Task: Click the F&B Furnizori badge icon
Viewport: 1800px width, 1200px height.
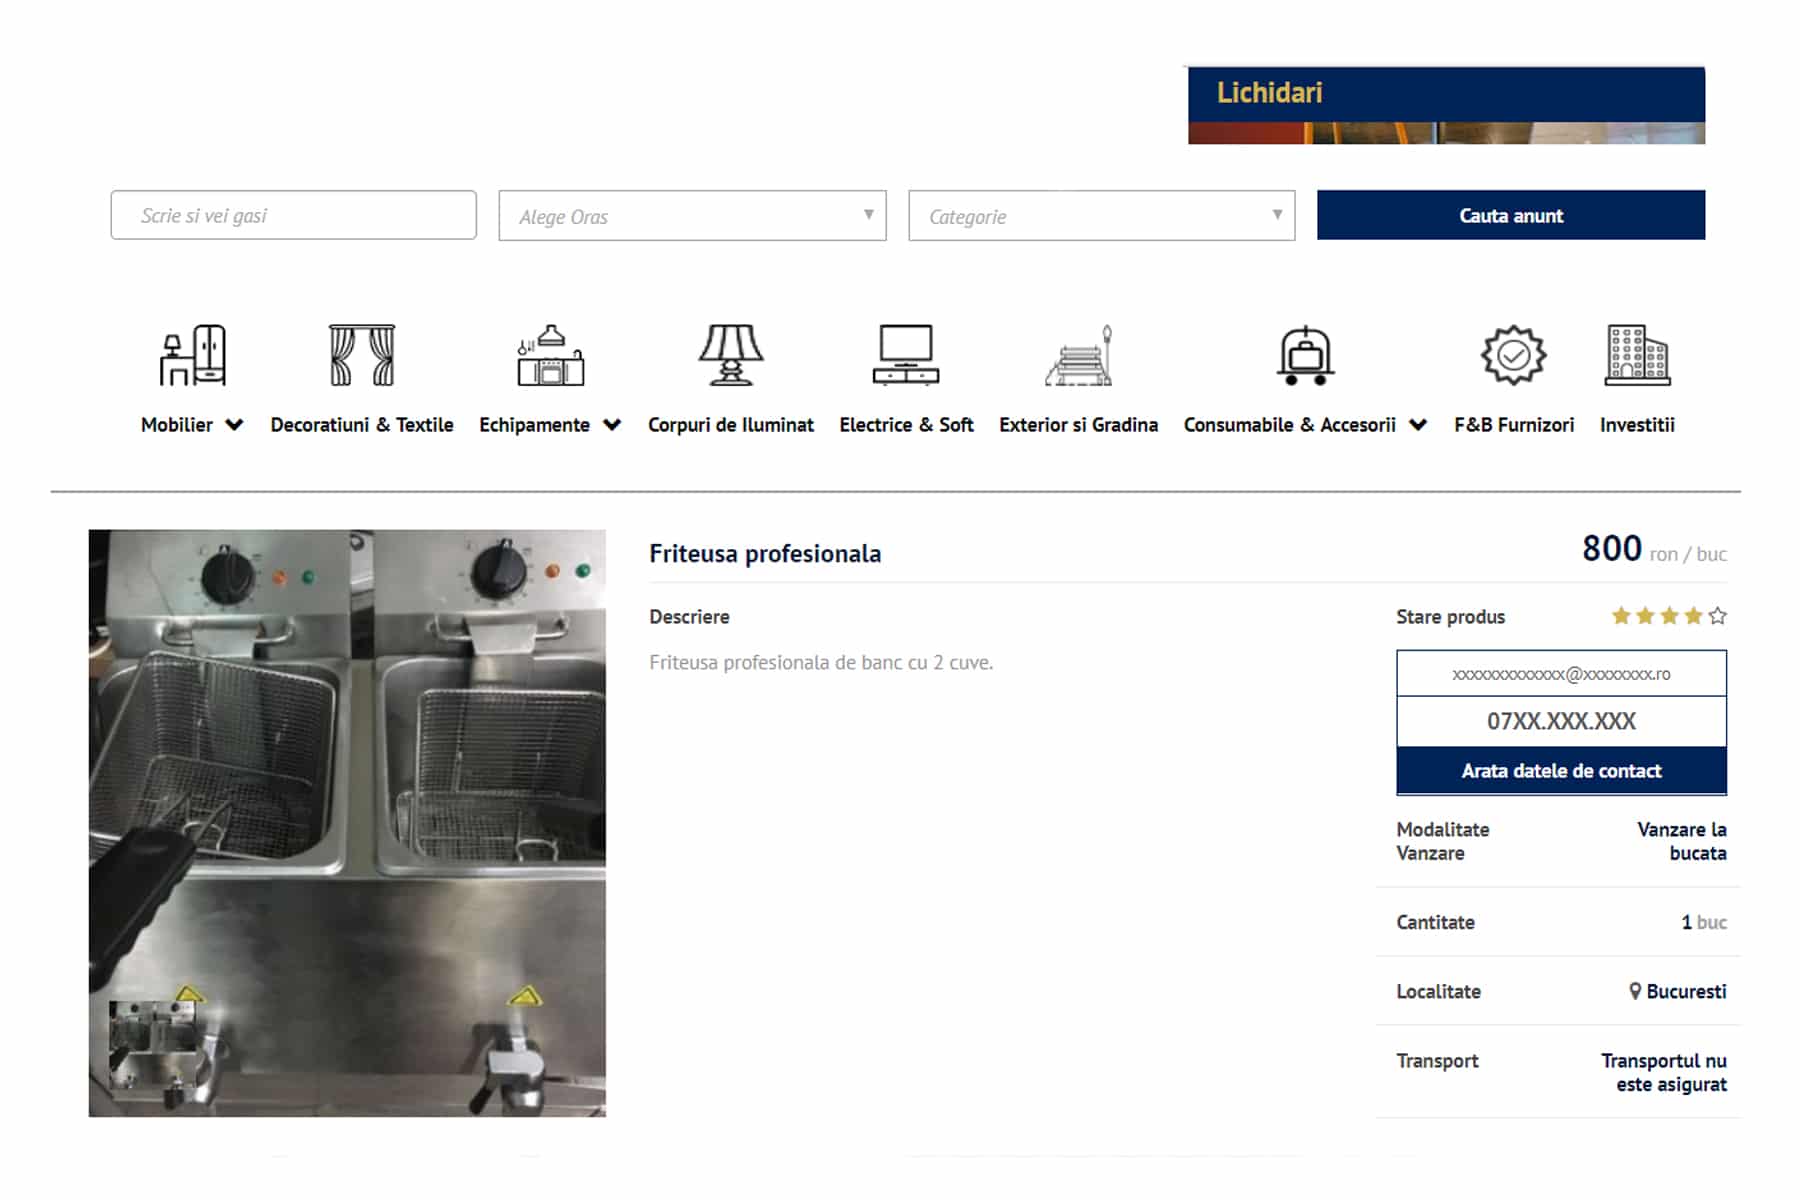Action: 1514,355
